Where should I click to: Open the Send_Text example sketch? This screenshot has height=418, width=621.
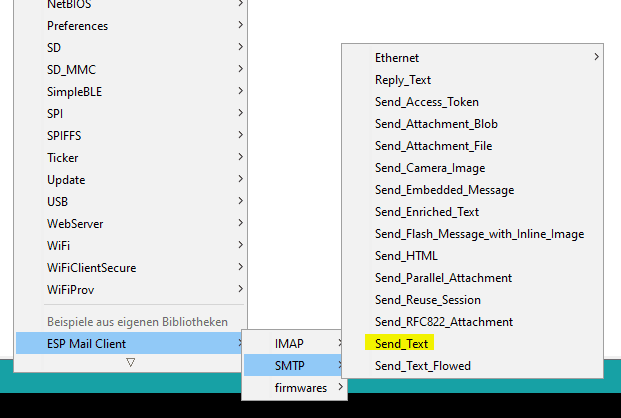coord(402,344)
